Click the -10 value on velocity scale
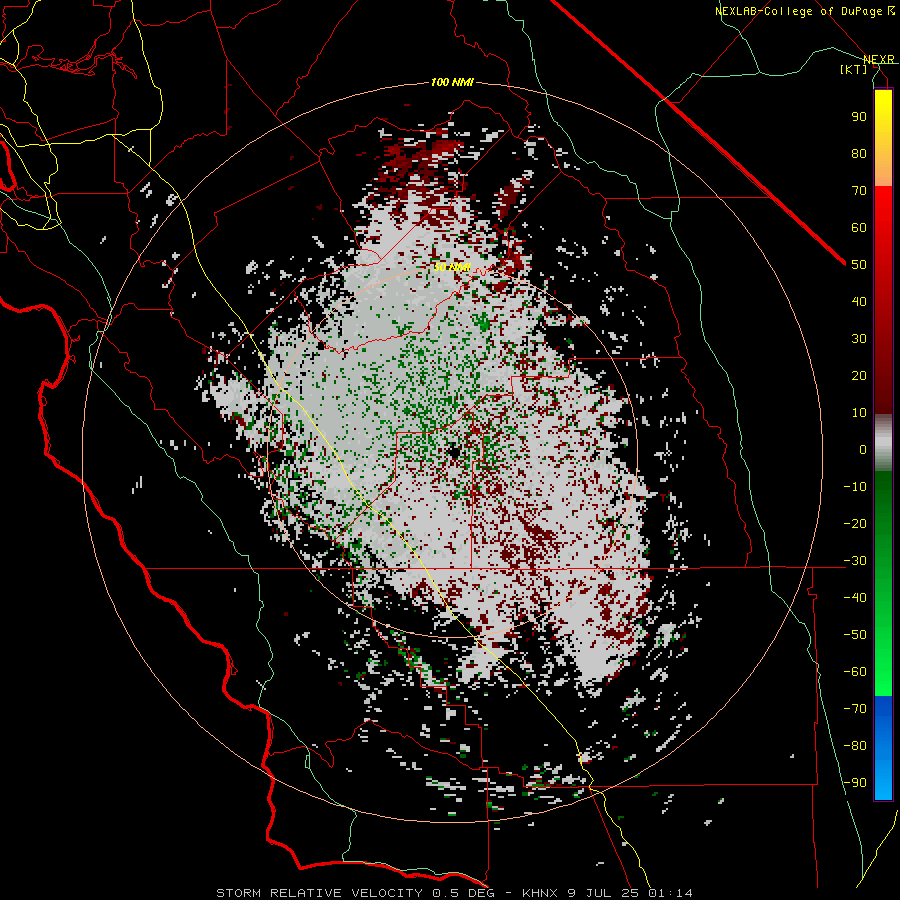 (855, 487)
